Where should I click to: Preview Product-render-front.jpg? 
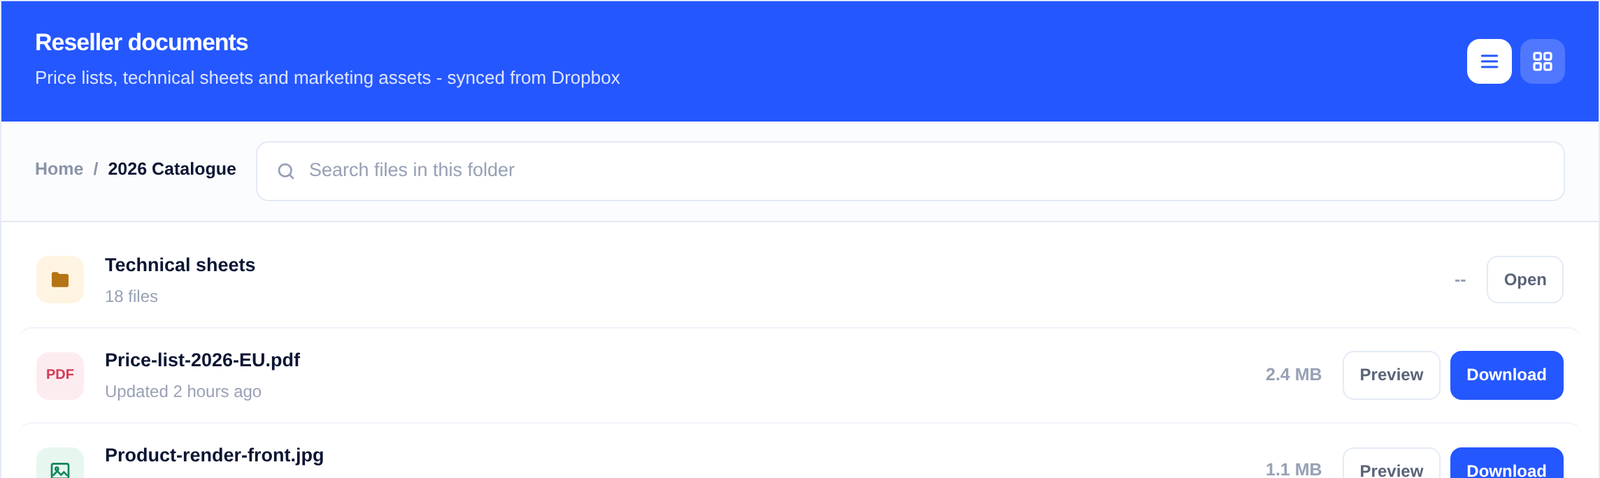(x=1391, y=466)
